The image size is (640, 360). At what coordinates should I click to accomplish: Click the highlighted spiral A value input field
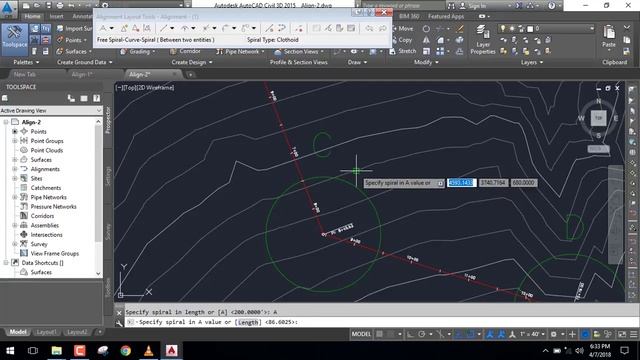tap(461, 183)
